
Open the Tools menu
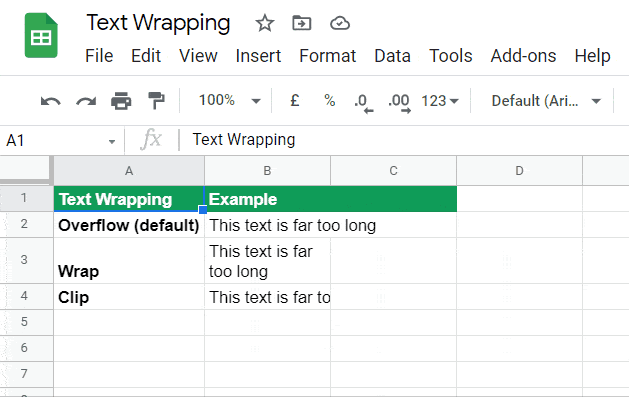tap(451, 56)
